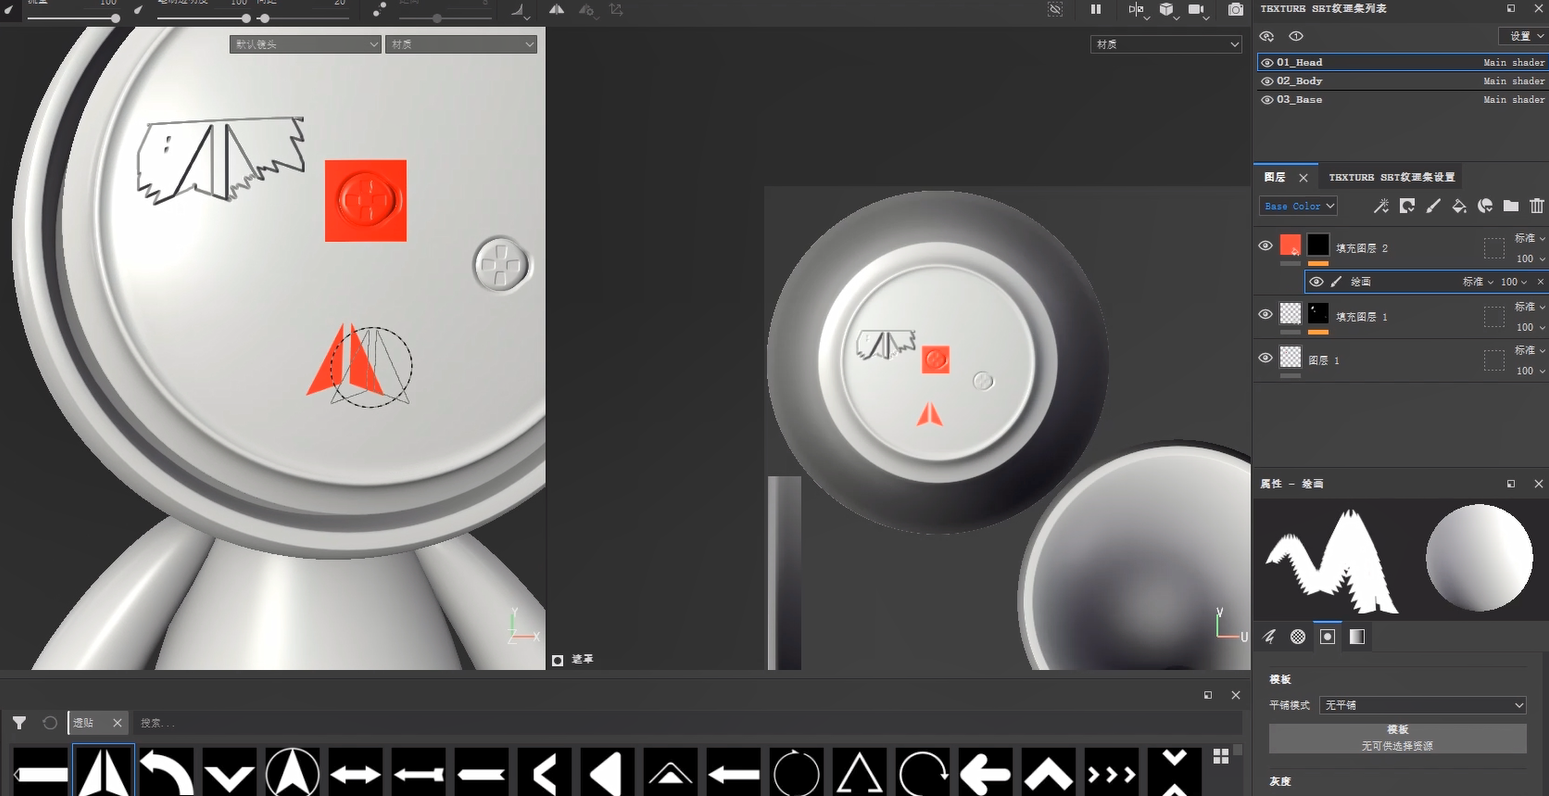The height and width of the screenshot is (796, 1549).
Task: Select the 03_Base texture set
Action: tap(1299, 100)
